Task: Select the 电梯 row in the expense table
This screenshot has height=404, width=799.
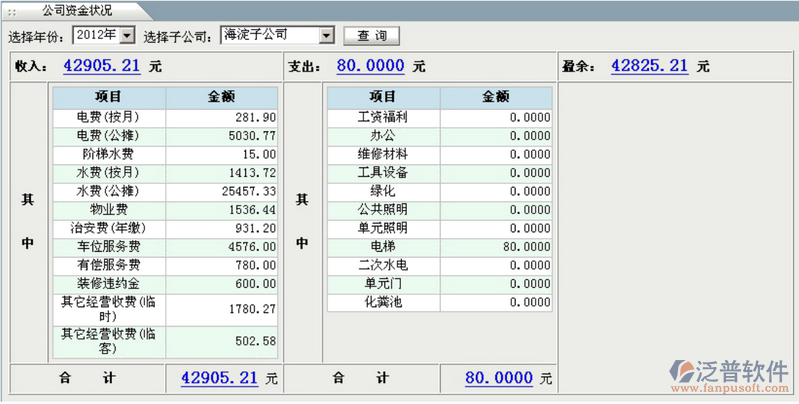Action: coord(382,246)
